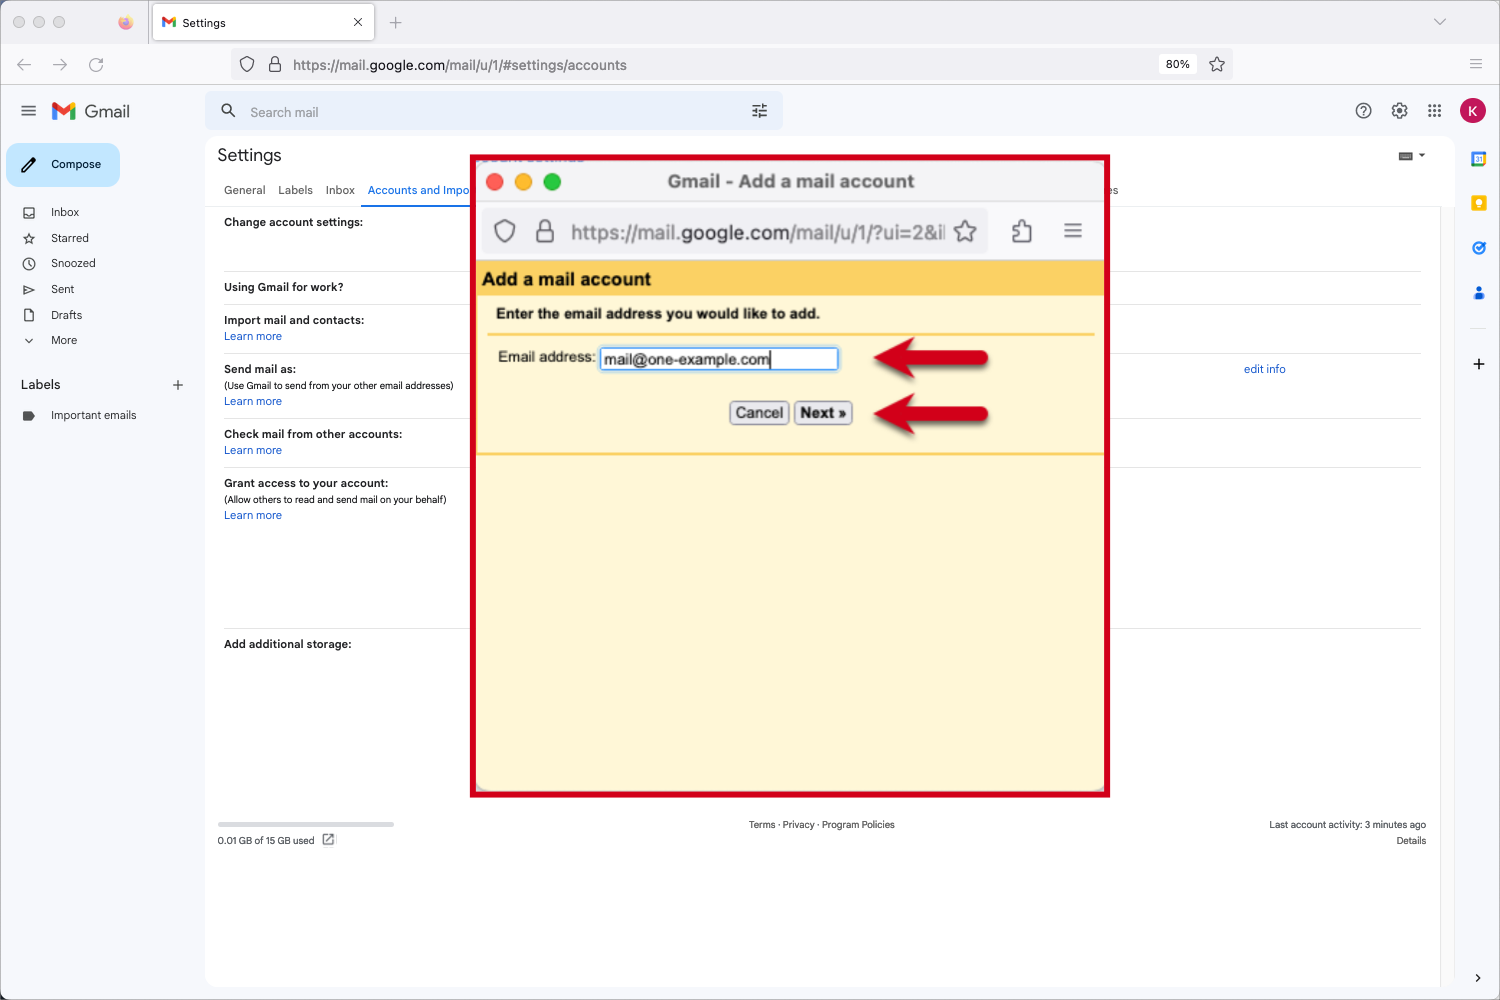Show site security lock info
Screen dimensions: 1500x1000
pyautogui.click(x=275, y=64)
